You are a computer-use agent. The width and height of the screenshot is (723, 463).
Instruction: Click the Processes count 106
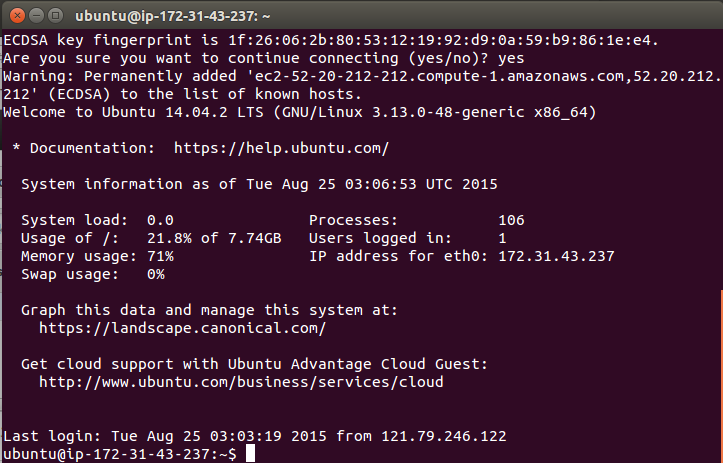[511, 220]
